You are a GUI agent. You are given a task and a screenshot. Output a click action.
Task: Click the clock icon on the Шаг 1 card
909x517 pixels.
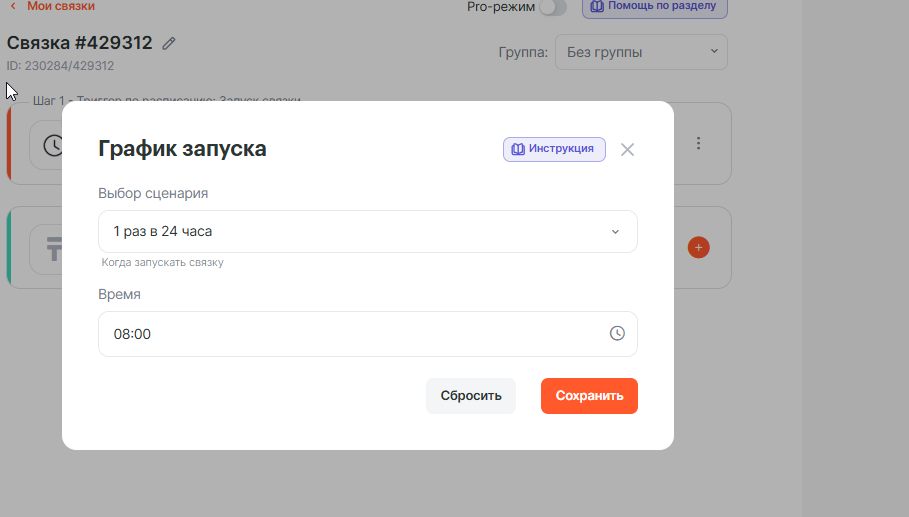52,146
